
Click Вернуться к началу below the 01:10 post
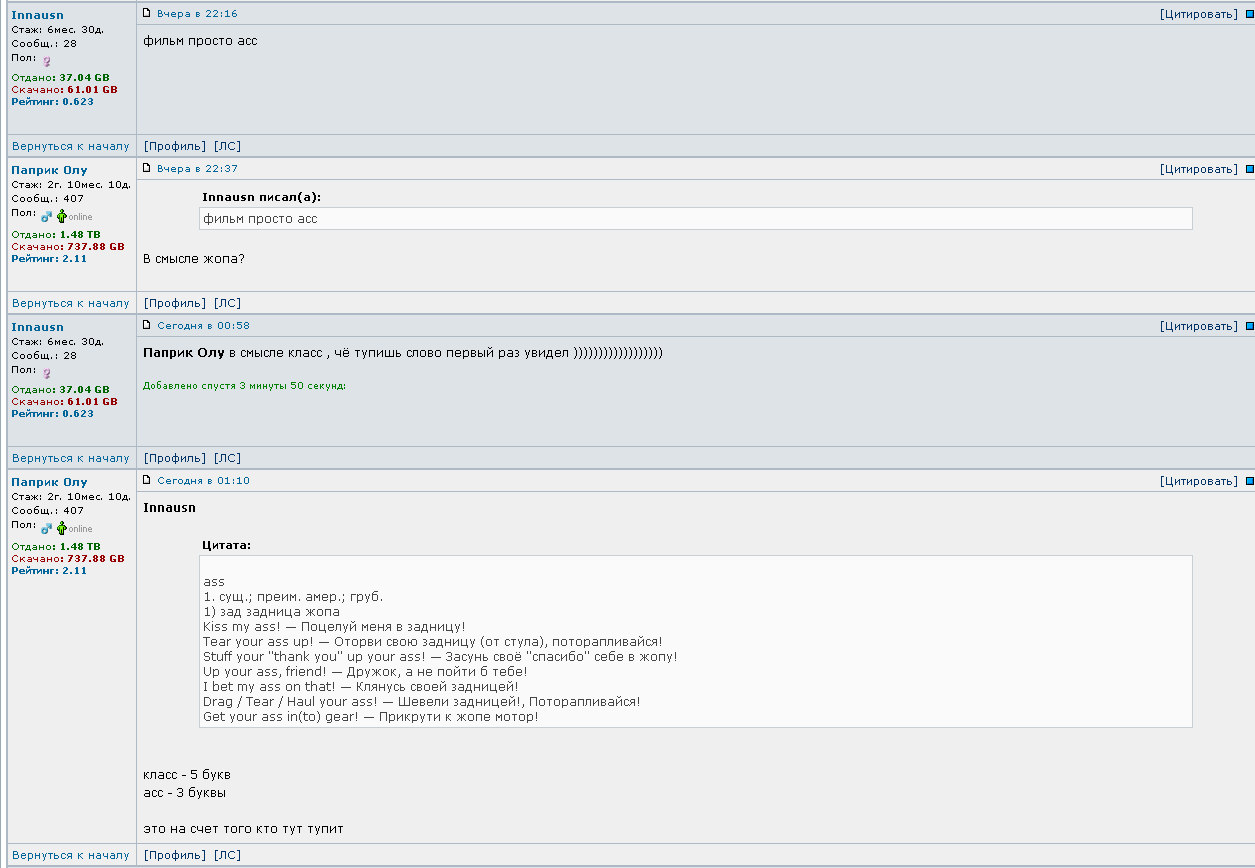71,855
